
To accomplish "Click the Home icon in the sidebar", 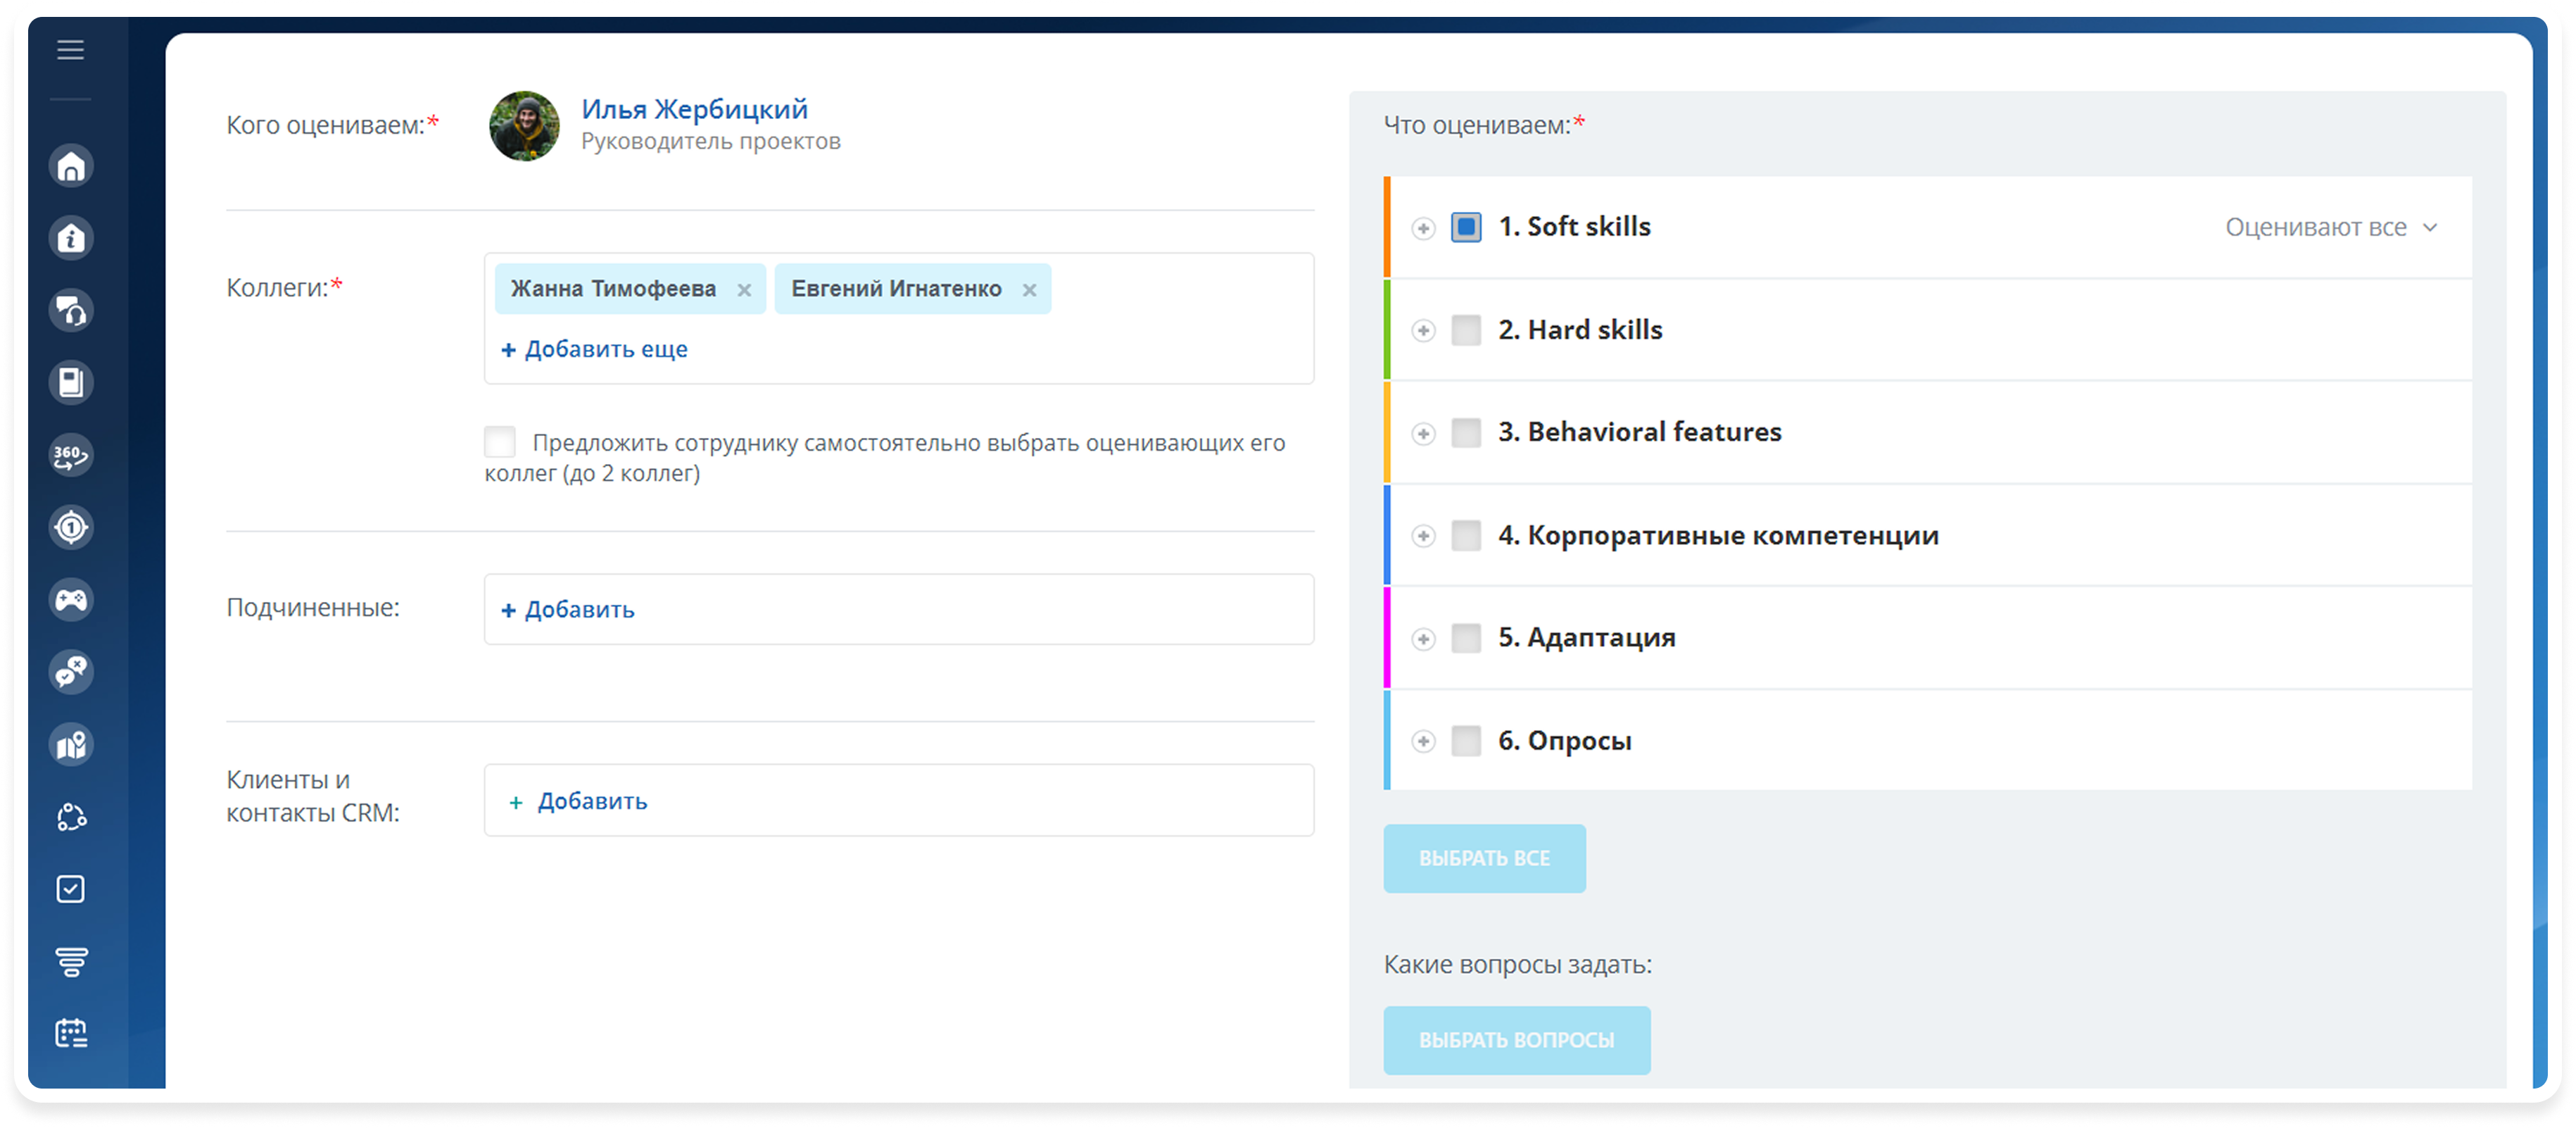I will coord(71,166).
